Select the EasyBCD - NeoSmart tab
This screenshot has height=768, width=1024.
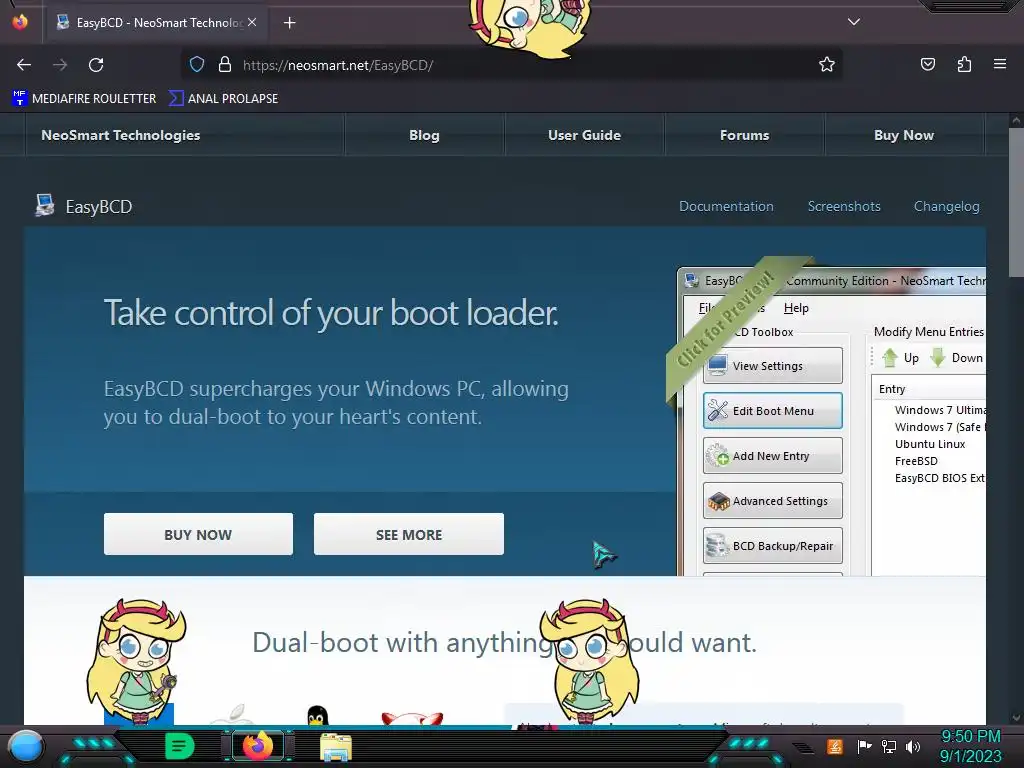[x=157, y=23]
